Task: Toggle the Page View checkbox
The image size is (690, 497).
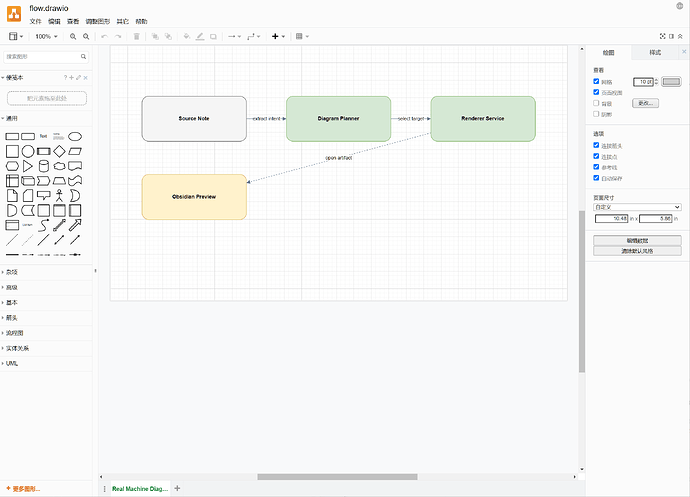Action: [x=596, y=92]
